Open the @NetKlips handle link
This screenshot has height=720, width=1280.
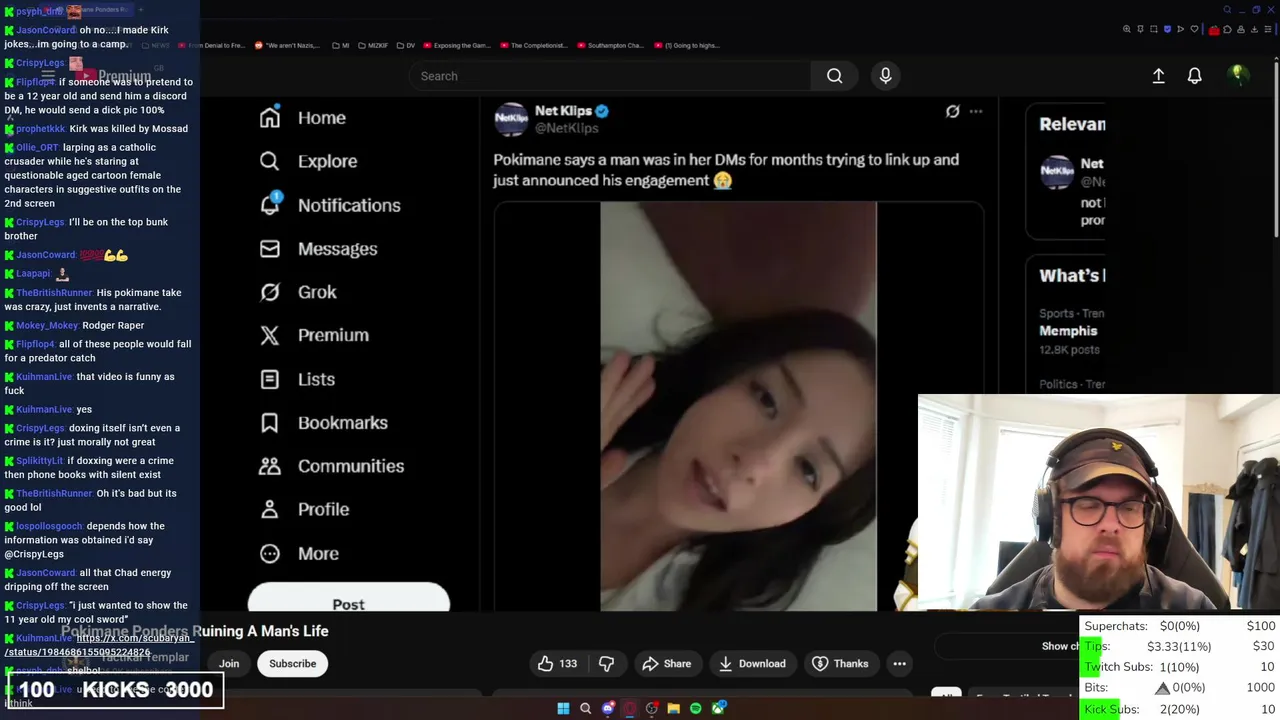566,128
